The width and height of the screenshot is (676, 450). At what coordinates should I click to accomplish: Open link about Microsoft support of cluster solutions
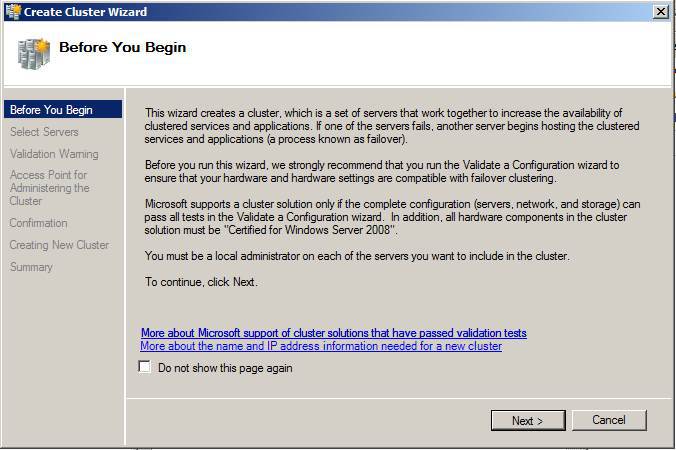tap(334, 333)
